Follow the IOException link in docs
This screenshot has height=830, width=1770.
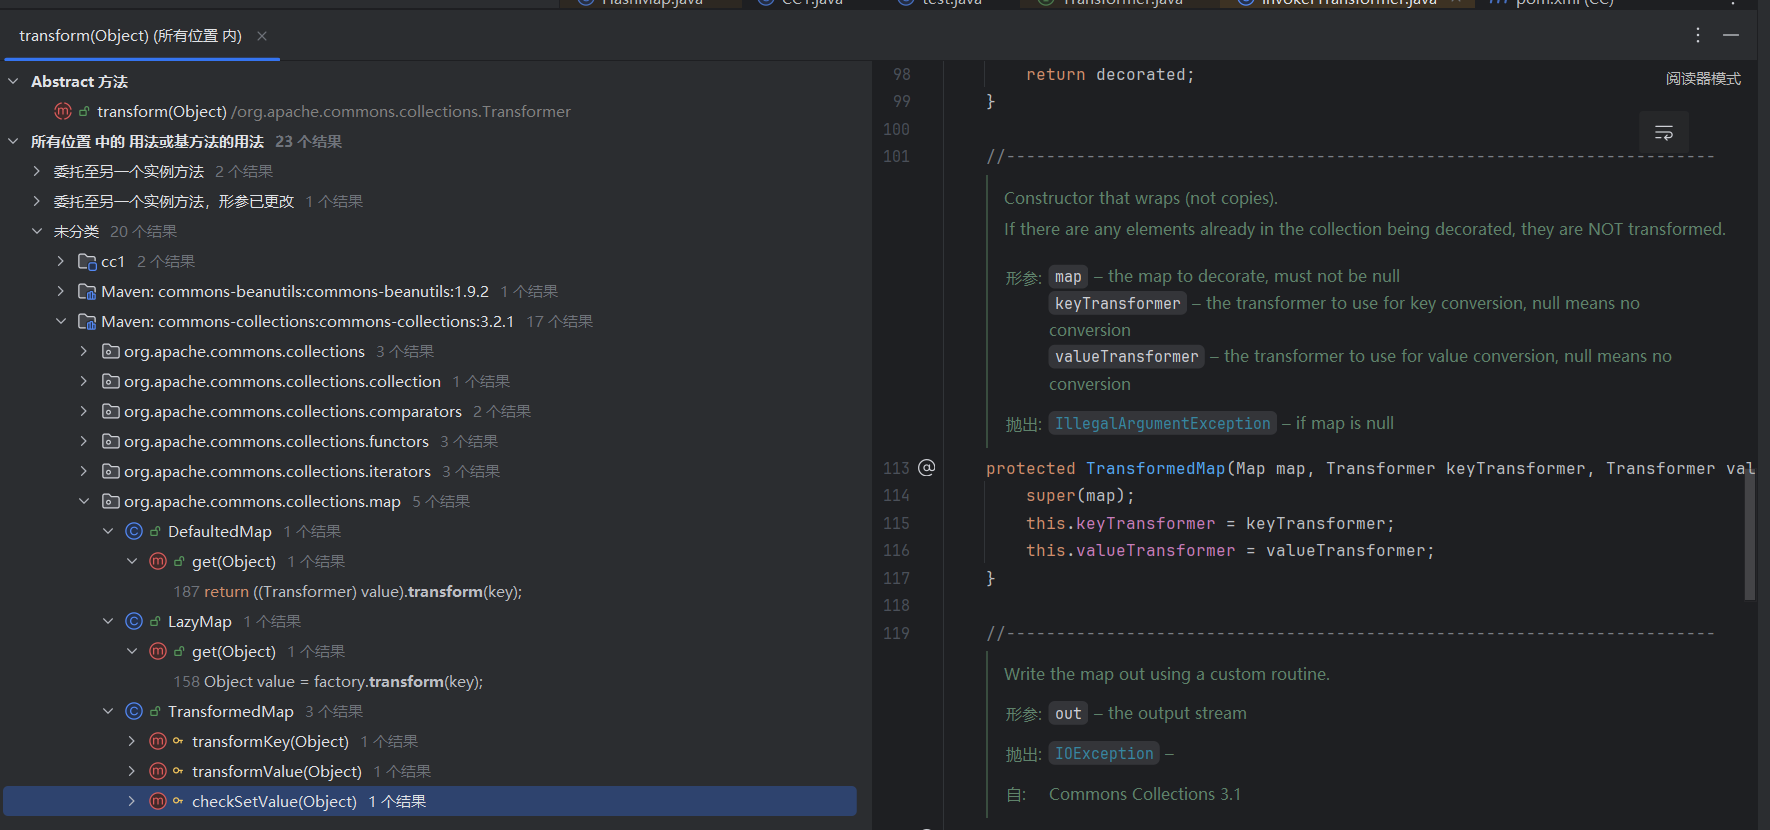(x=1104, y=753)
